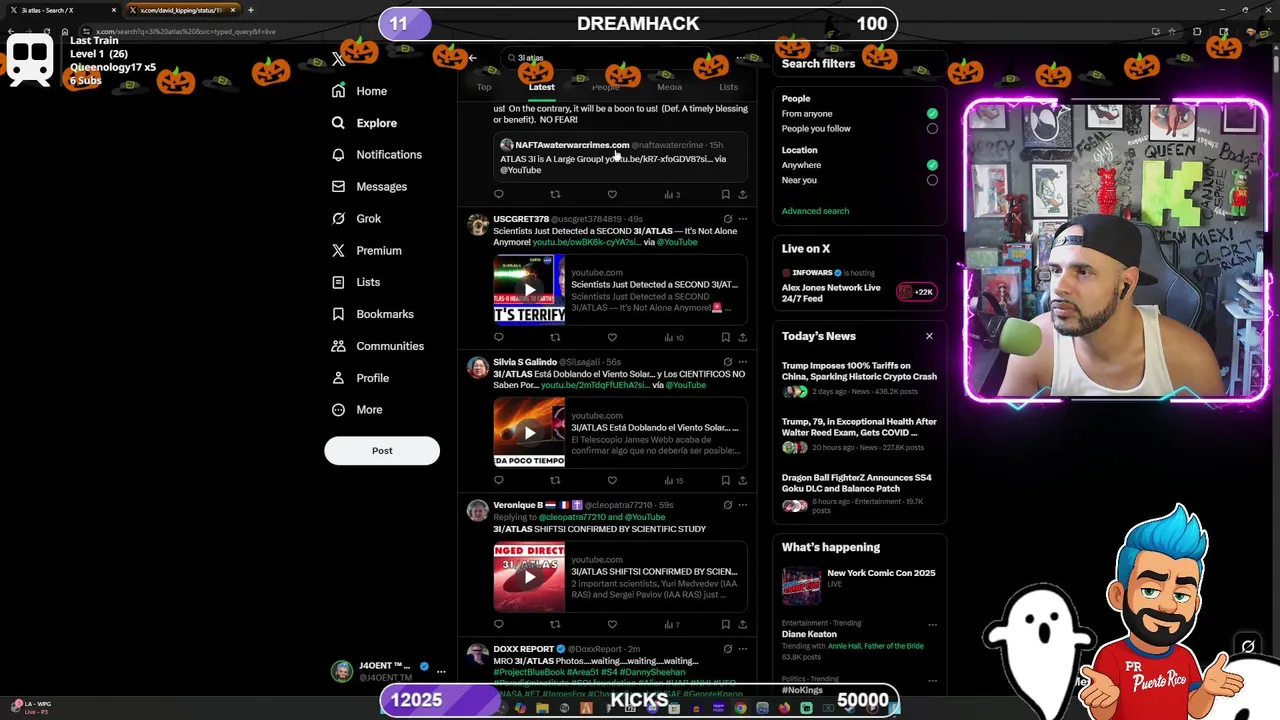Click the back arrow beside the search box

pyautogui.click(x=473, y=58)
